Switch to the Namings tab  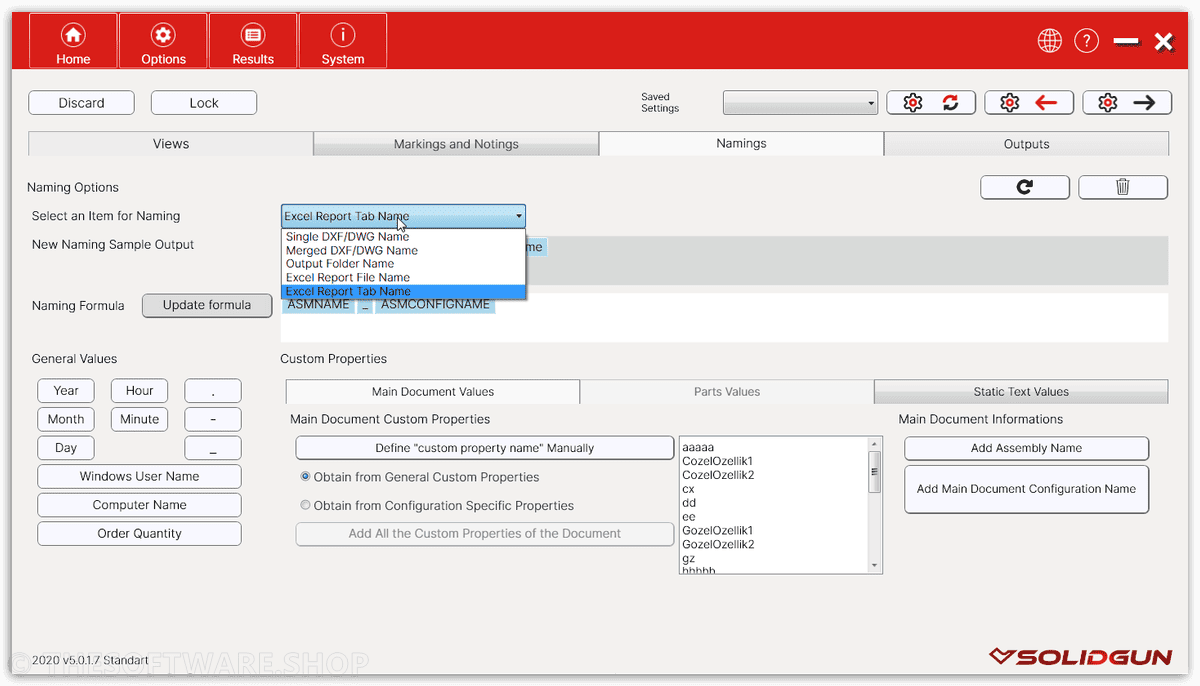(x=741, y=144)
